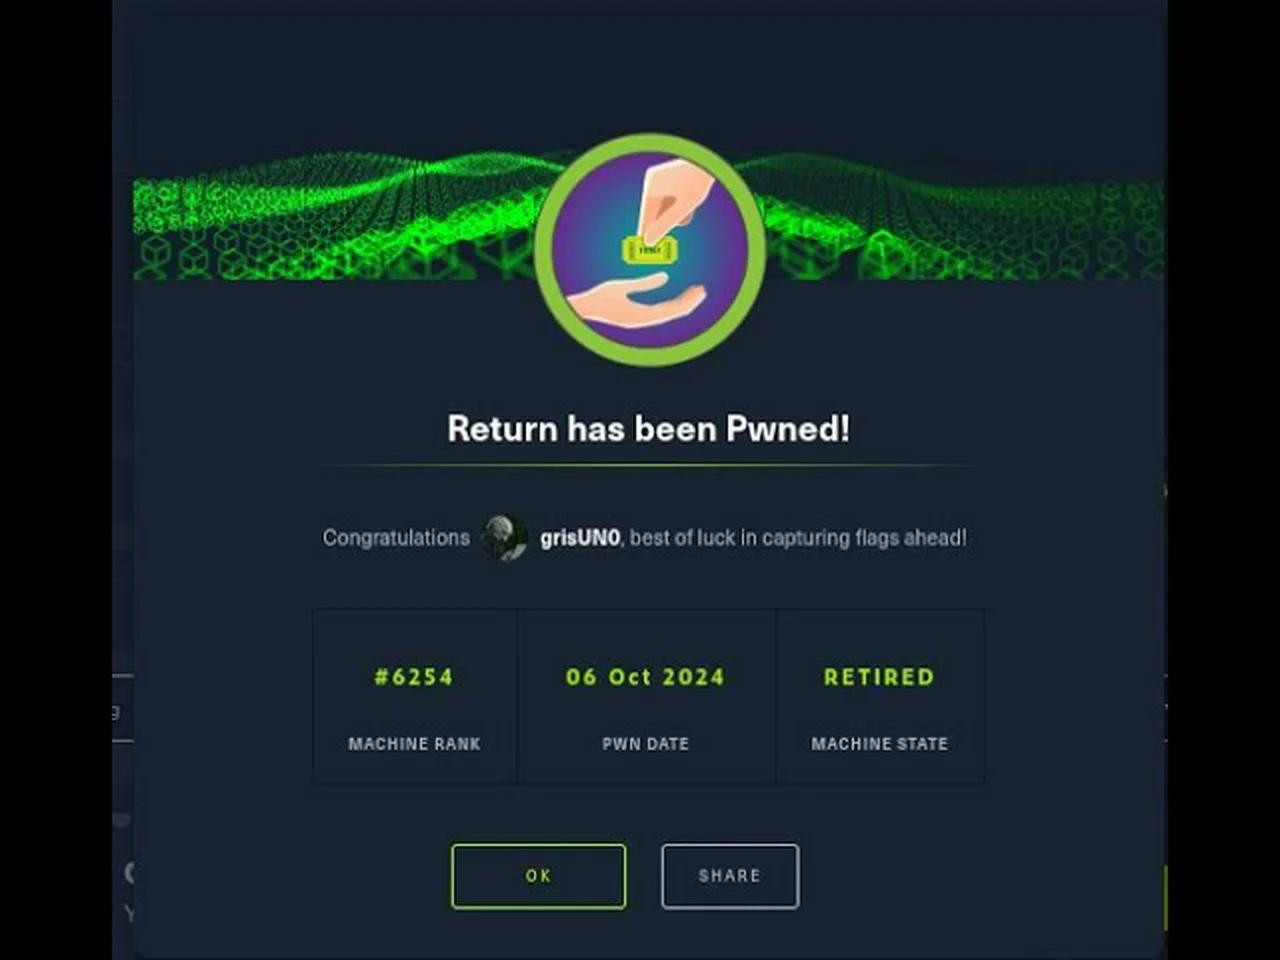Click the grisUNO profile picture

coord(505,538)
